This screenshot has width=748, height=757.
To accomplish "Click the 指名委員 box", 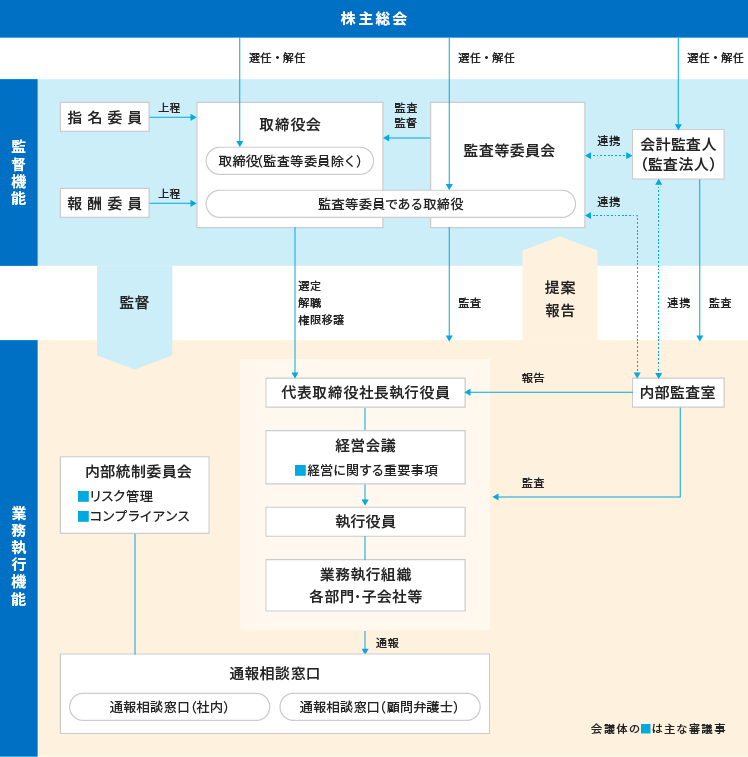I will (x=104, y=117).
